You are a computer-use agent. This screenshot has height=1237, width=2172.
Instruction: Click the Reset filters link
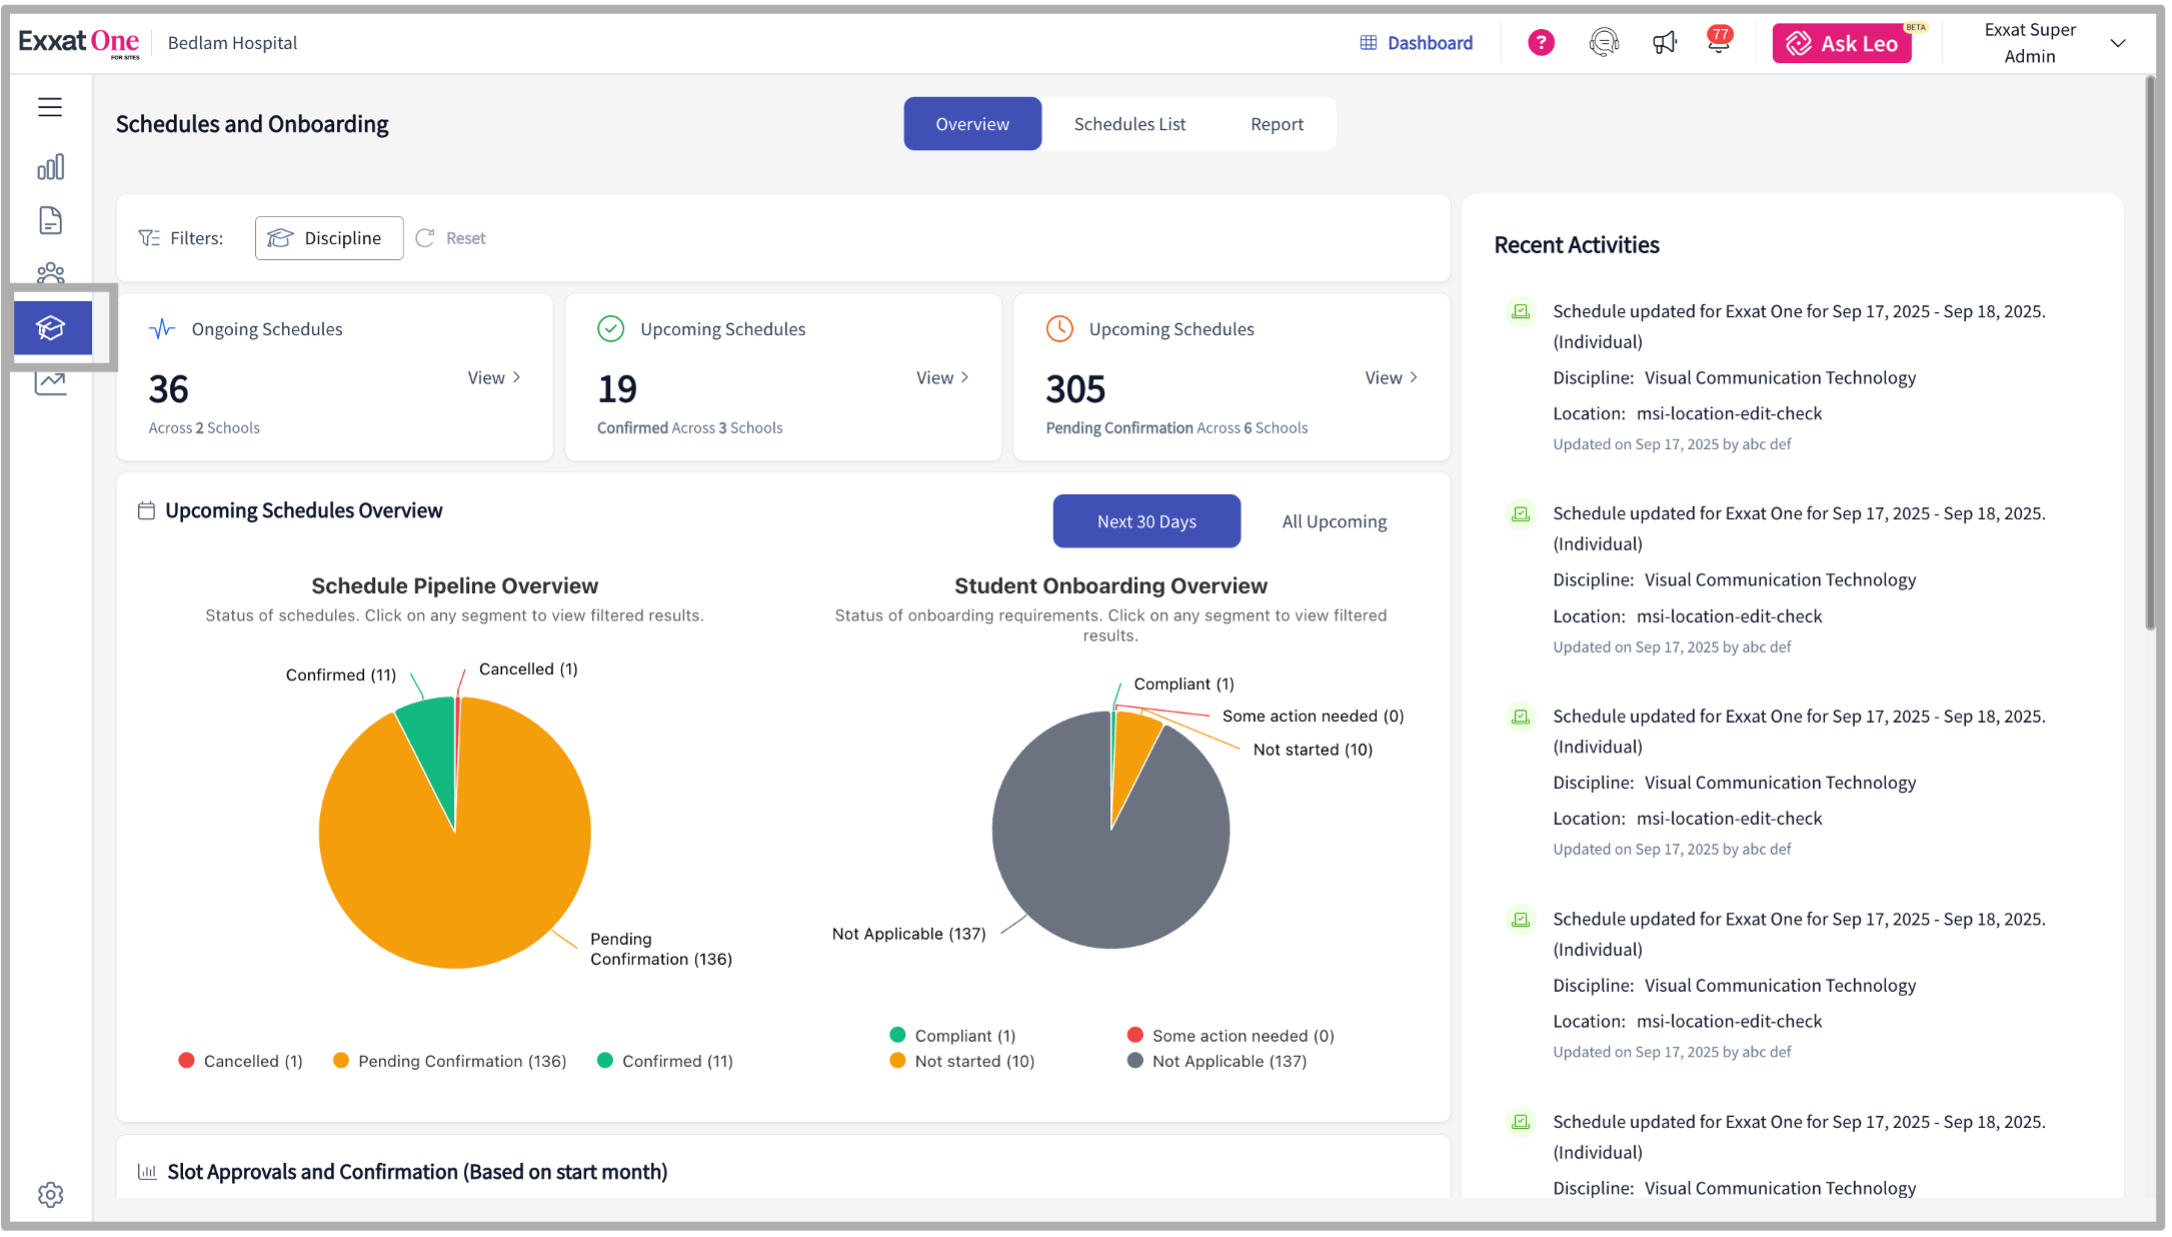(451, 238)
